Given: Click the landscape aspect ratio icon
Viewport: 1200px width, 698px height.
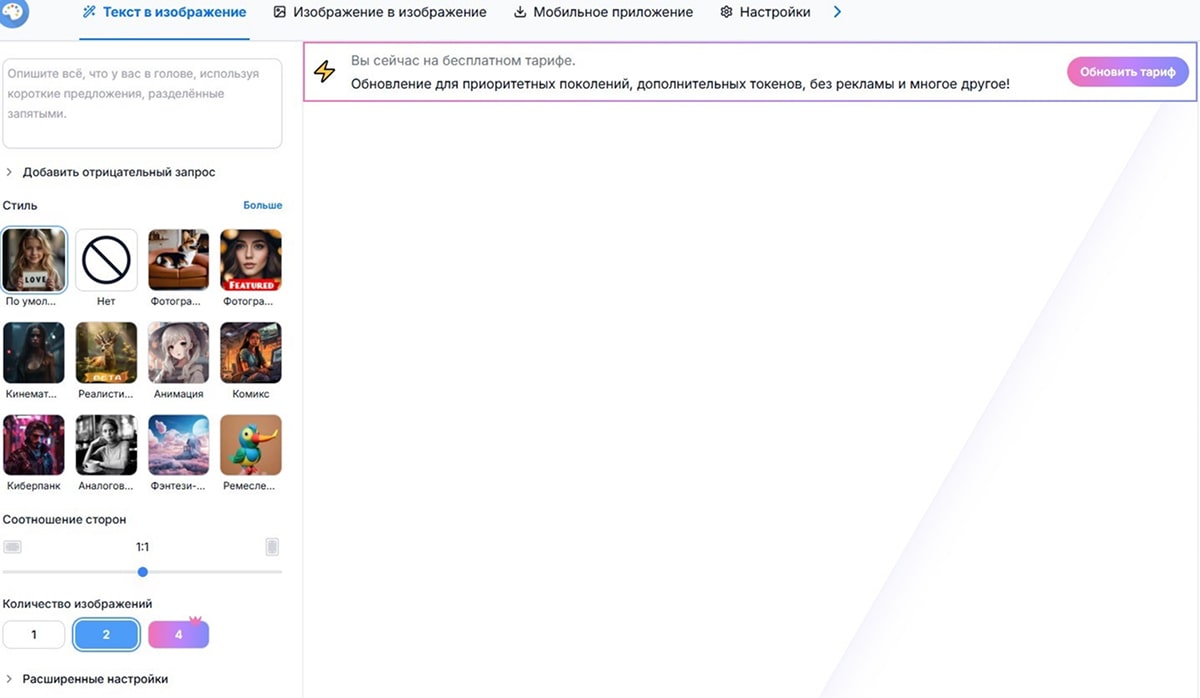Looking at the screenshot, I should pyautogui.click(x=12, y=547).
